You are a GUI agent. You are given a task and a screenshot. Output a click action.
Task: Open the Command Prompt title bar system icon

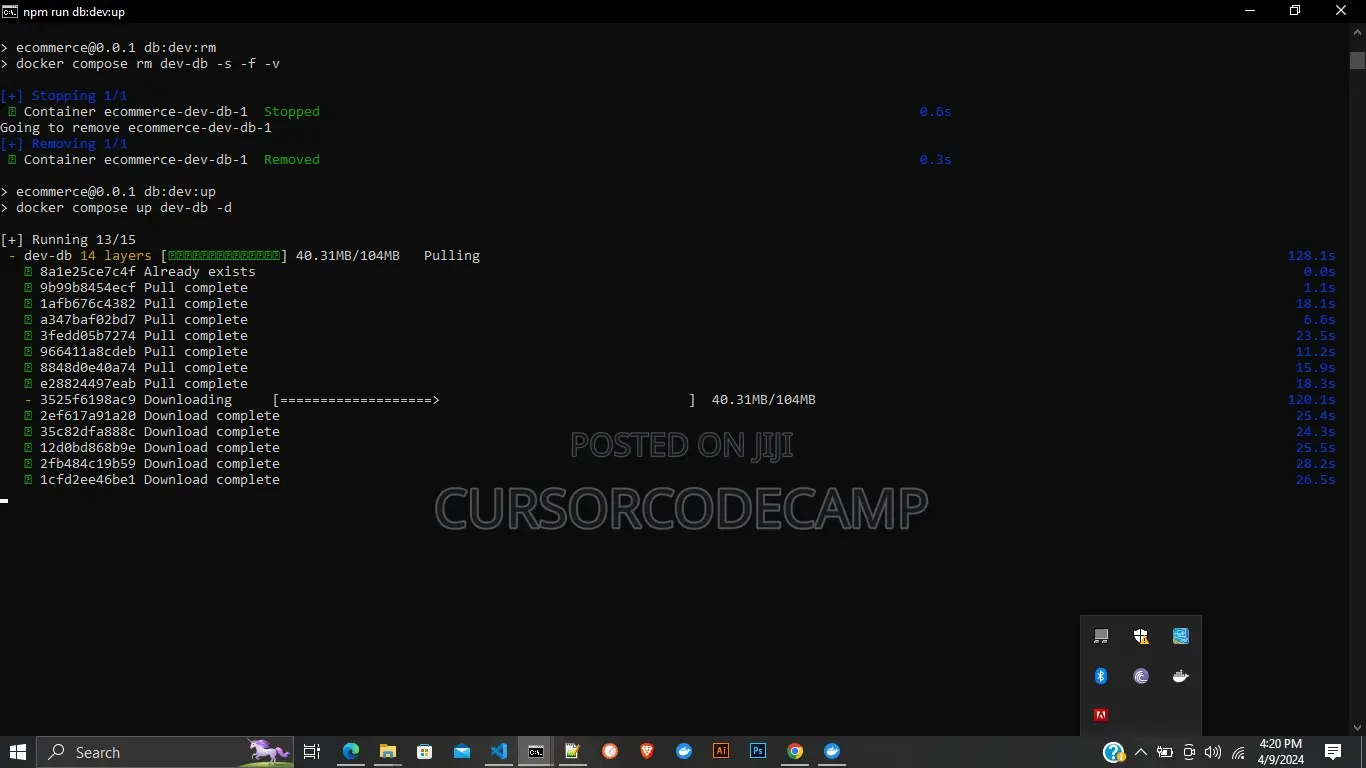pos(10,11)
